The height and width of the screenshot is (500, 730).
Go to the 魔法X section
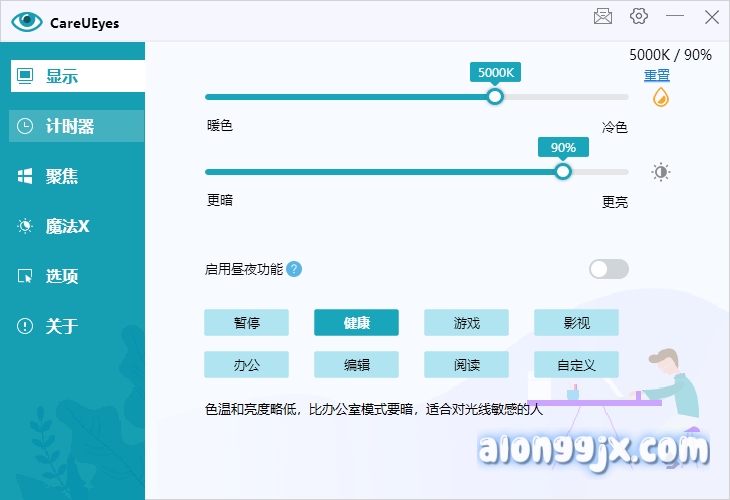point(77,226)
